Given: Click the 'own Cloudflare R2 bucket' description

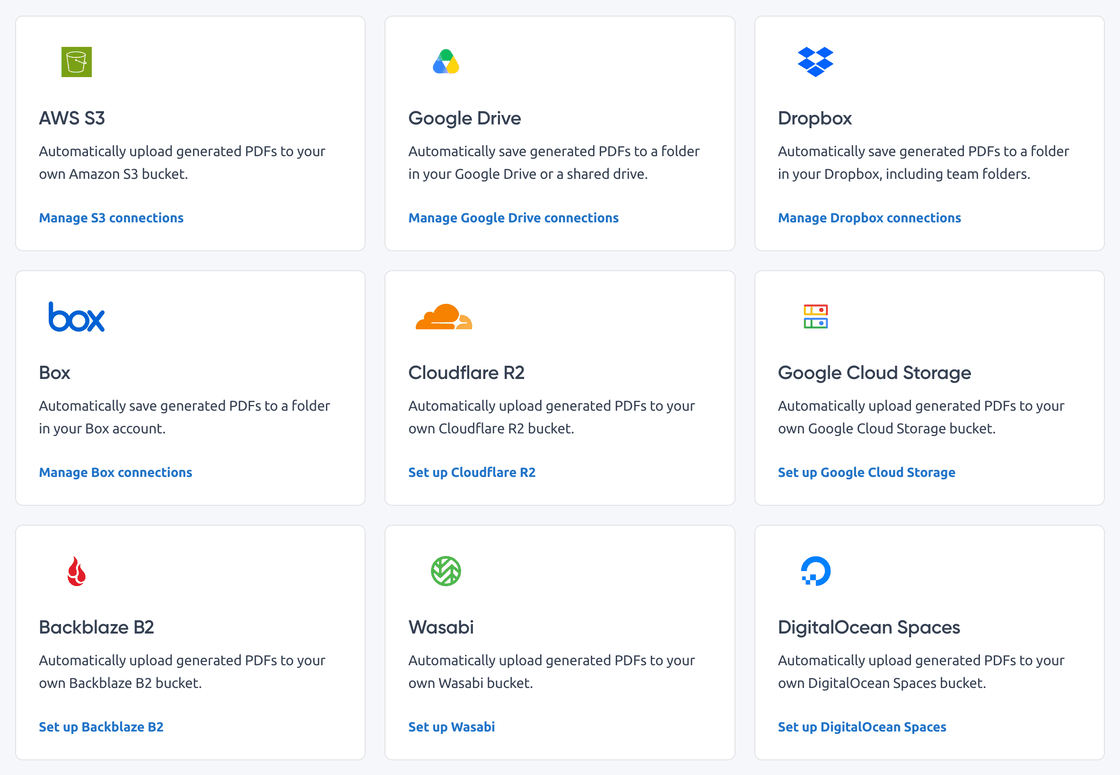Looking at the screenshot, I should 491,429.
